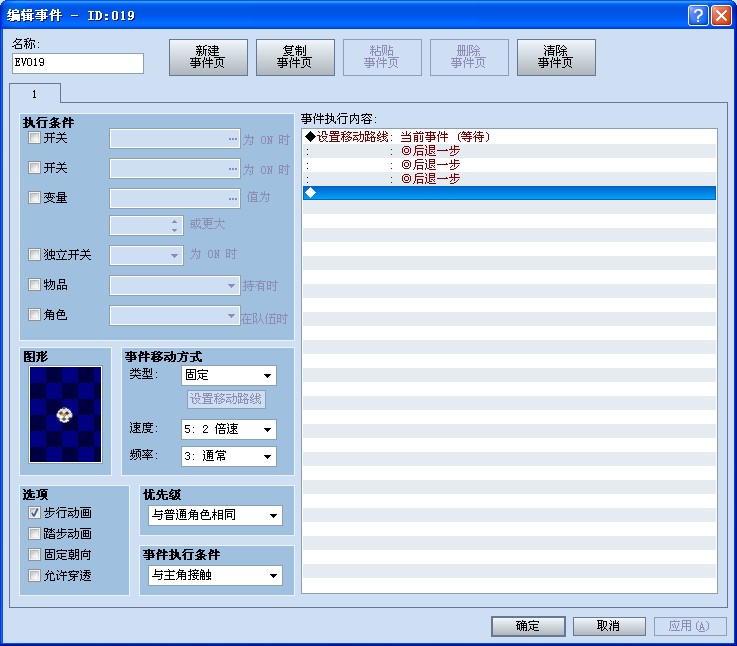737x646 pixels.
Task: Enable the 变量 condition checkbox
Action: click(x=34, y=197)
